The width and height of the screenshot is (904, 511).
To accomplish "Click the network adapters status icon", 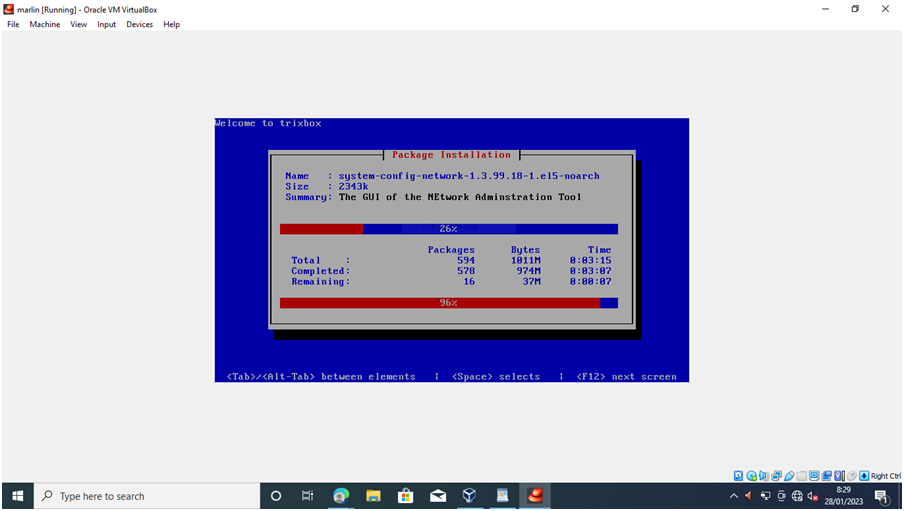I will pyautogui.click(x=777, y=476).
